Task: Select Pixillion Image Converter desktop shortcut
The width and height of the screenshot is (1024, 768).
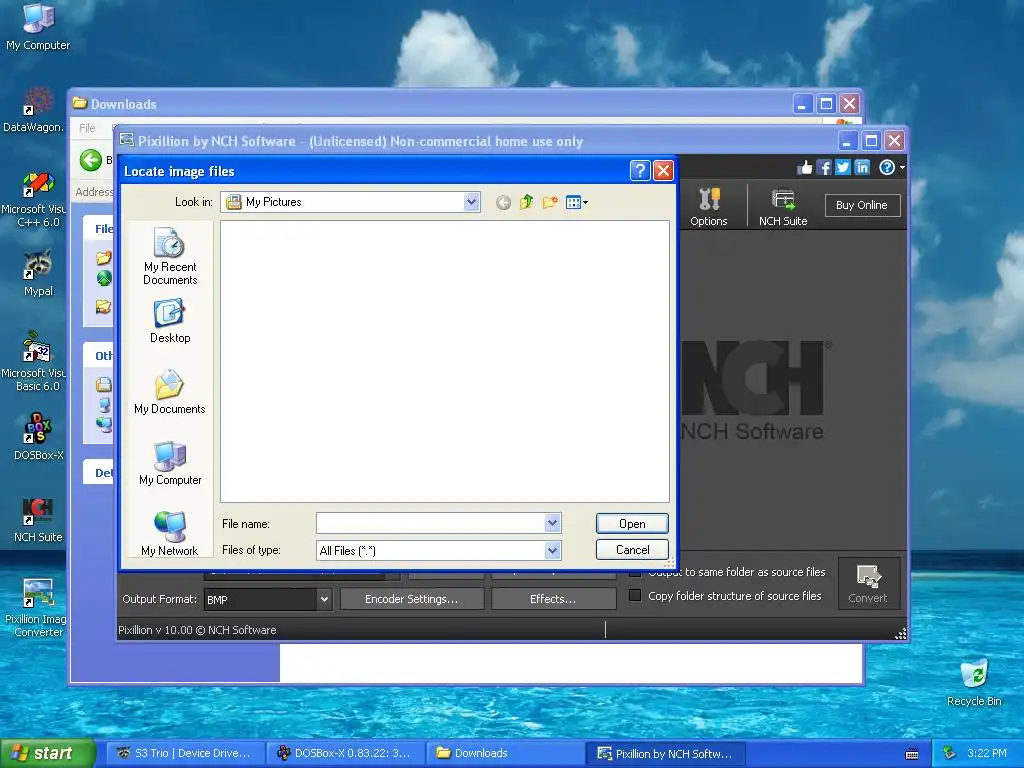Action: [36, 609]
